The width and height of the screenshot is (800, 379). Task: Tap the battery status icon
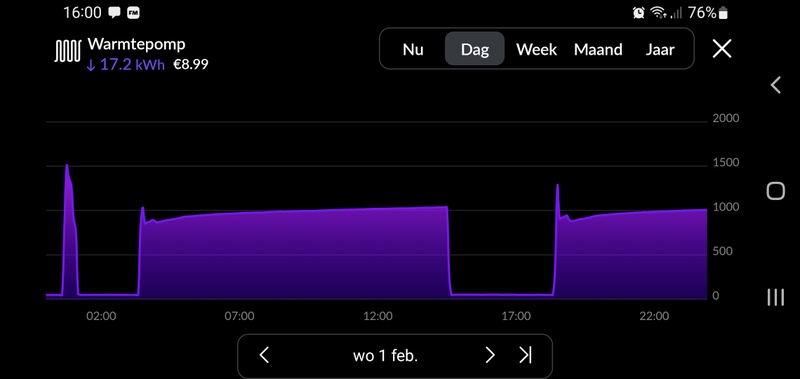[x=723, y=13]
